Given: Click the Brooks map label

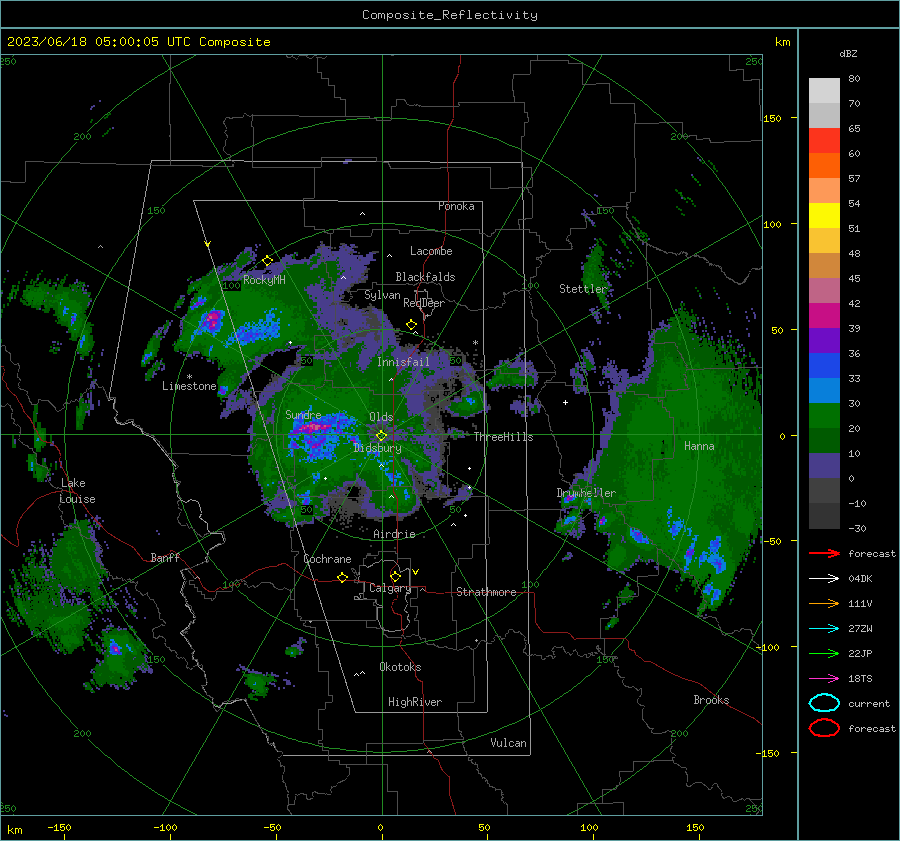Looking at the screenshot, I should (x=711, y=700).
